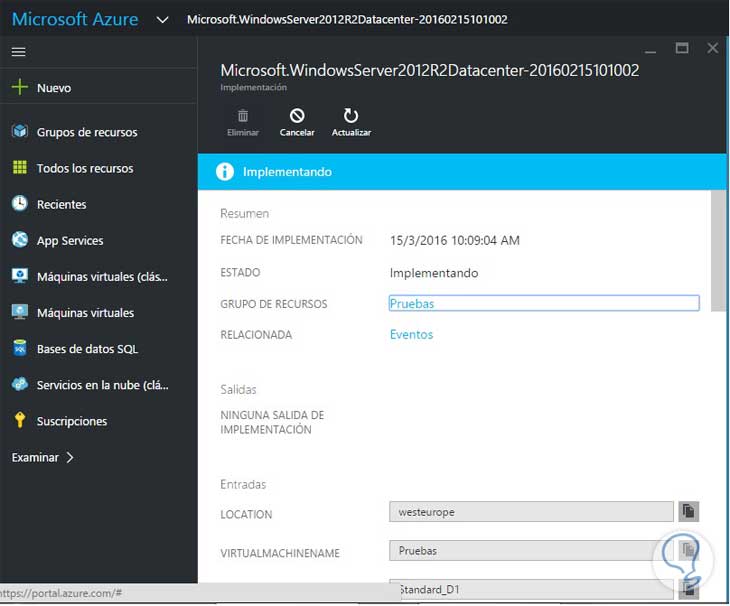Click Todos los recursos grid icon
The height and width of the screenshot is (606, 730).
pyautogui.click(x=20, y=167)
